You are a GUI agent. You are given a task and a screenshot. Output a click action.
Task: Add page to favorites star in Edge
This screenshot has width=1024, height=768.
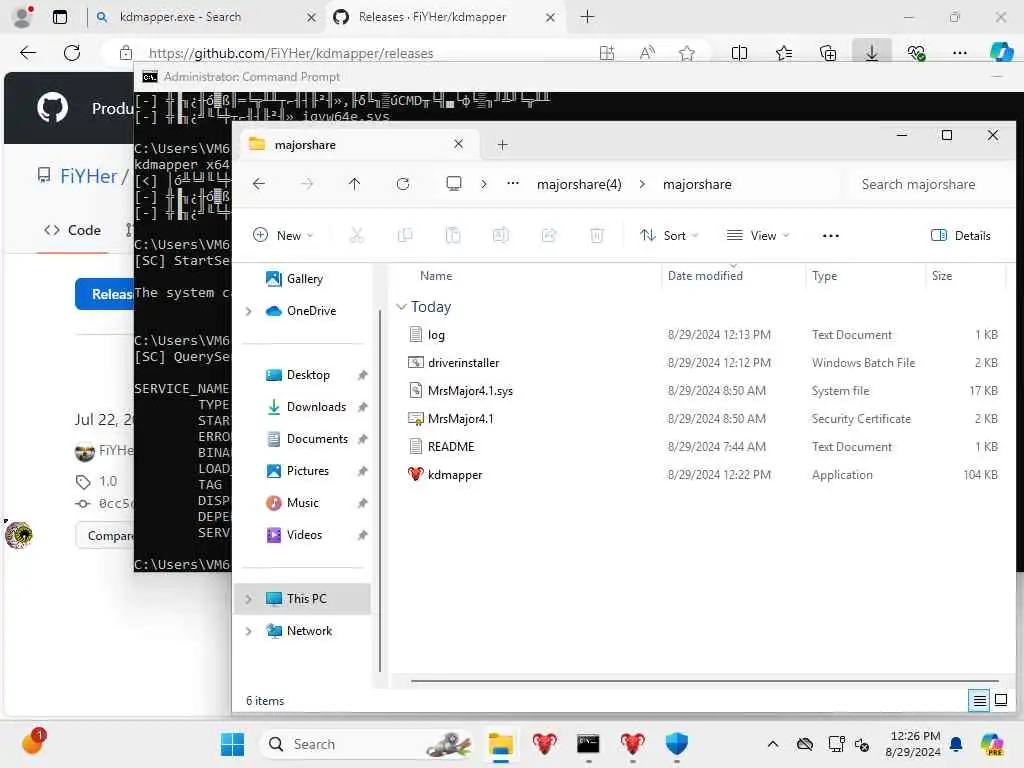(x=686, y=53)
